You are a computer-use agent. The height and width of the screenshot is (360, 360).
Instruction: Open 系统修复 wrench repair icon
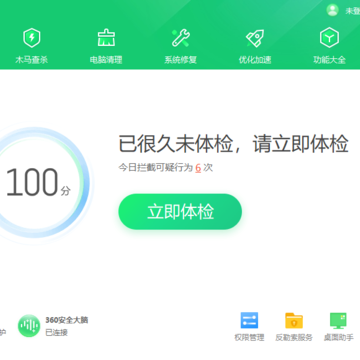(x=180, y=38)
